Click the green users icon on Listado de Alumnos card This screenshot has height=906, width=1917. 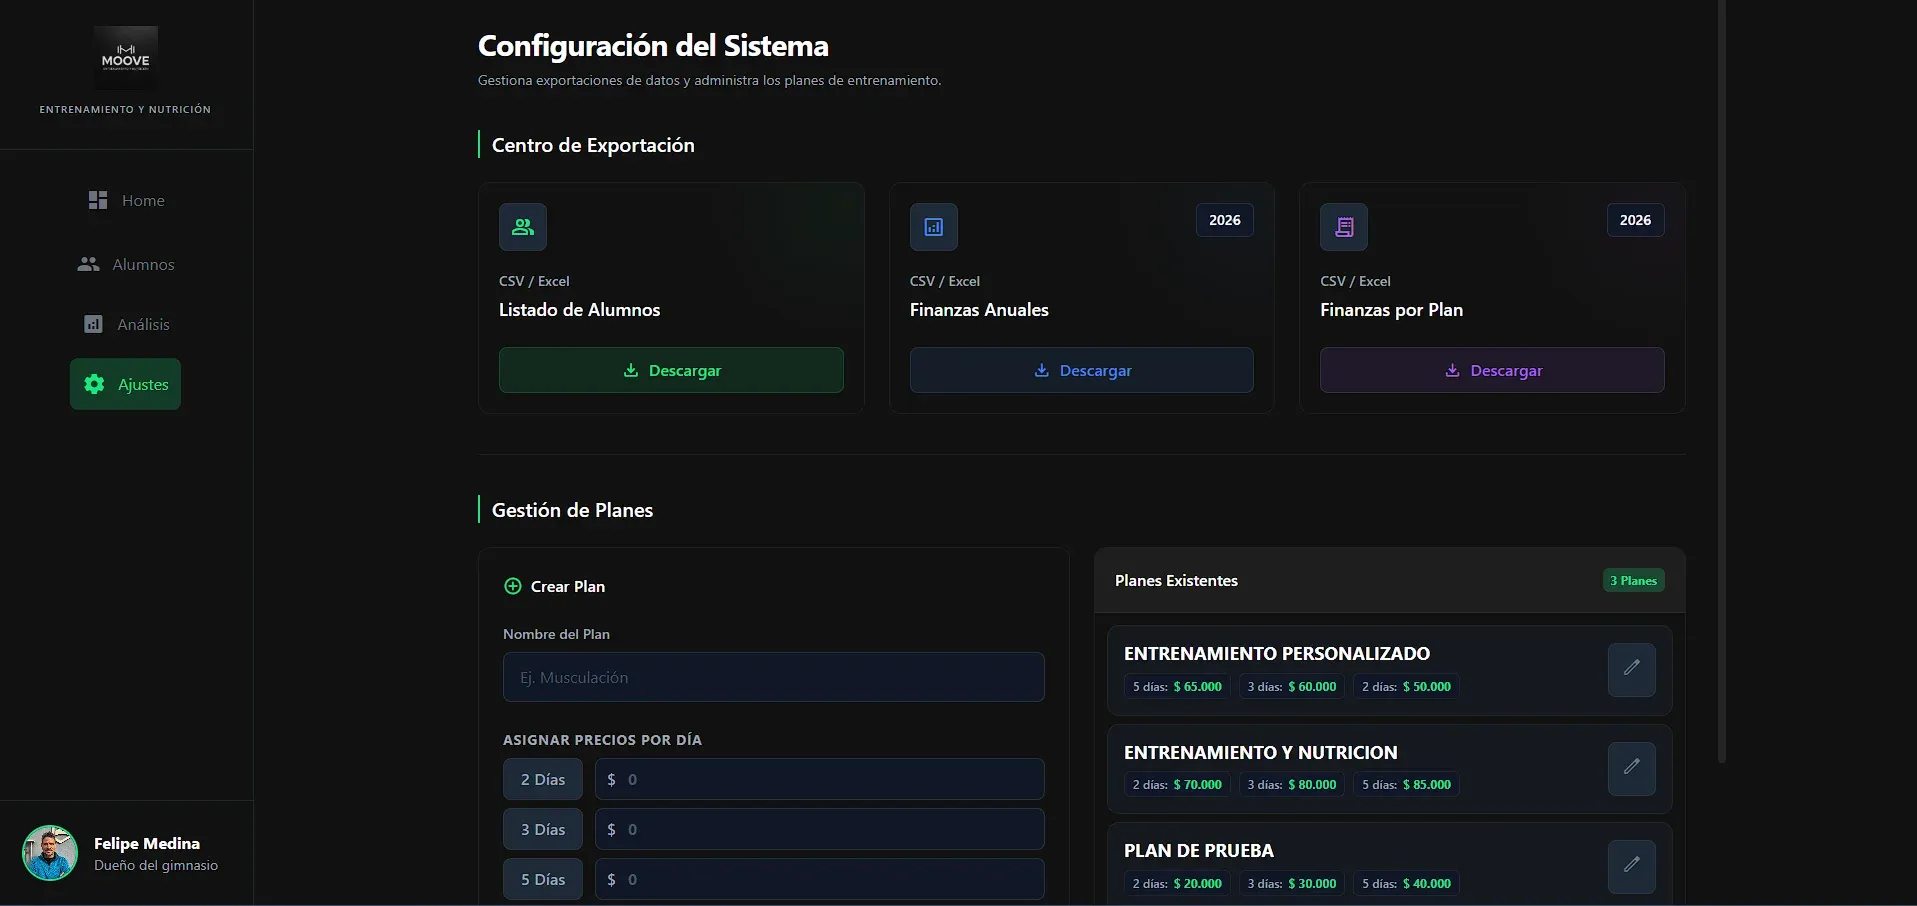(523, 227)
